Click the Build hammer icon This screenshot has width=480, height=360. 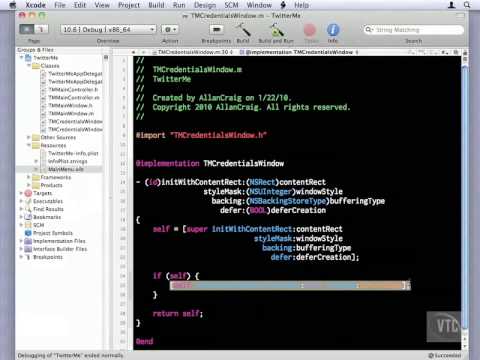(243, 30)
